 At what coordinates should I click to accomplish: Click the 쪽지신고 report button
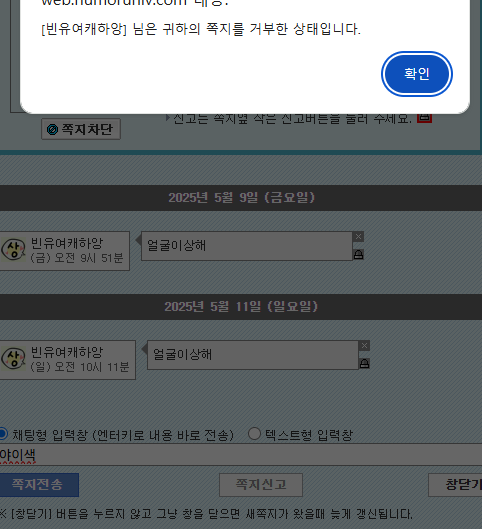tap(261, 485)
